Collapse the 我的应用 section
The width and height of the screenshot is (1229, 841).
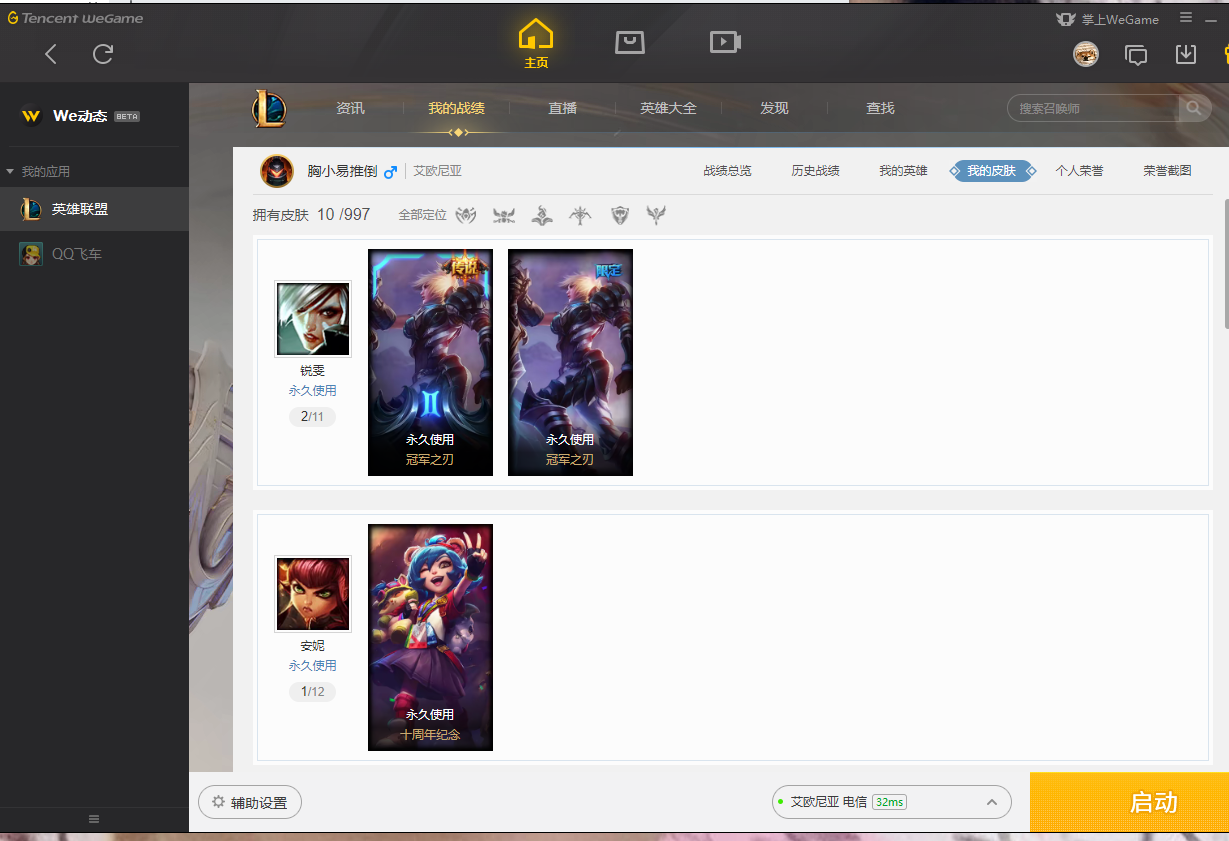pyautogui.click(x=38, y=172)
